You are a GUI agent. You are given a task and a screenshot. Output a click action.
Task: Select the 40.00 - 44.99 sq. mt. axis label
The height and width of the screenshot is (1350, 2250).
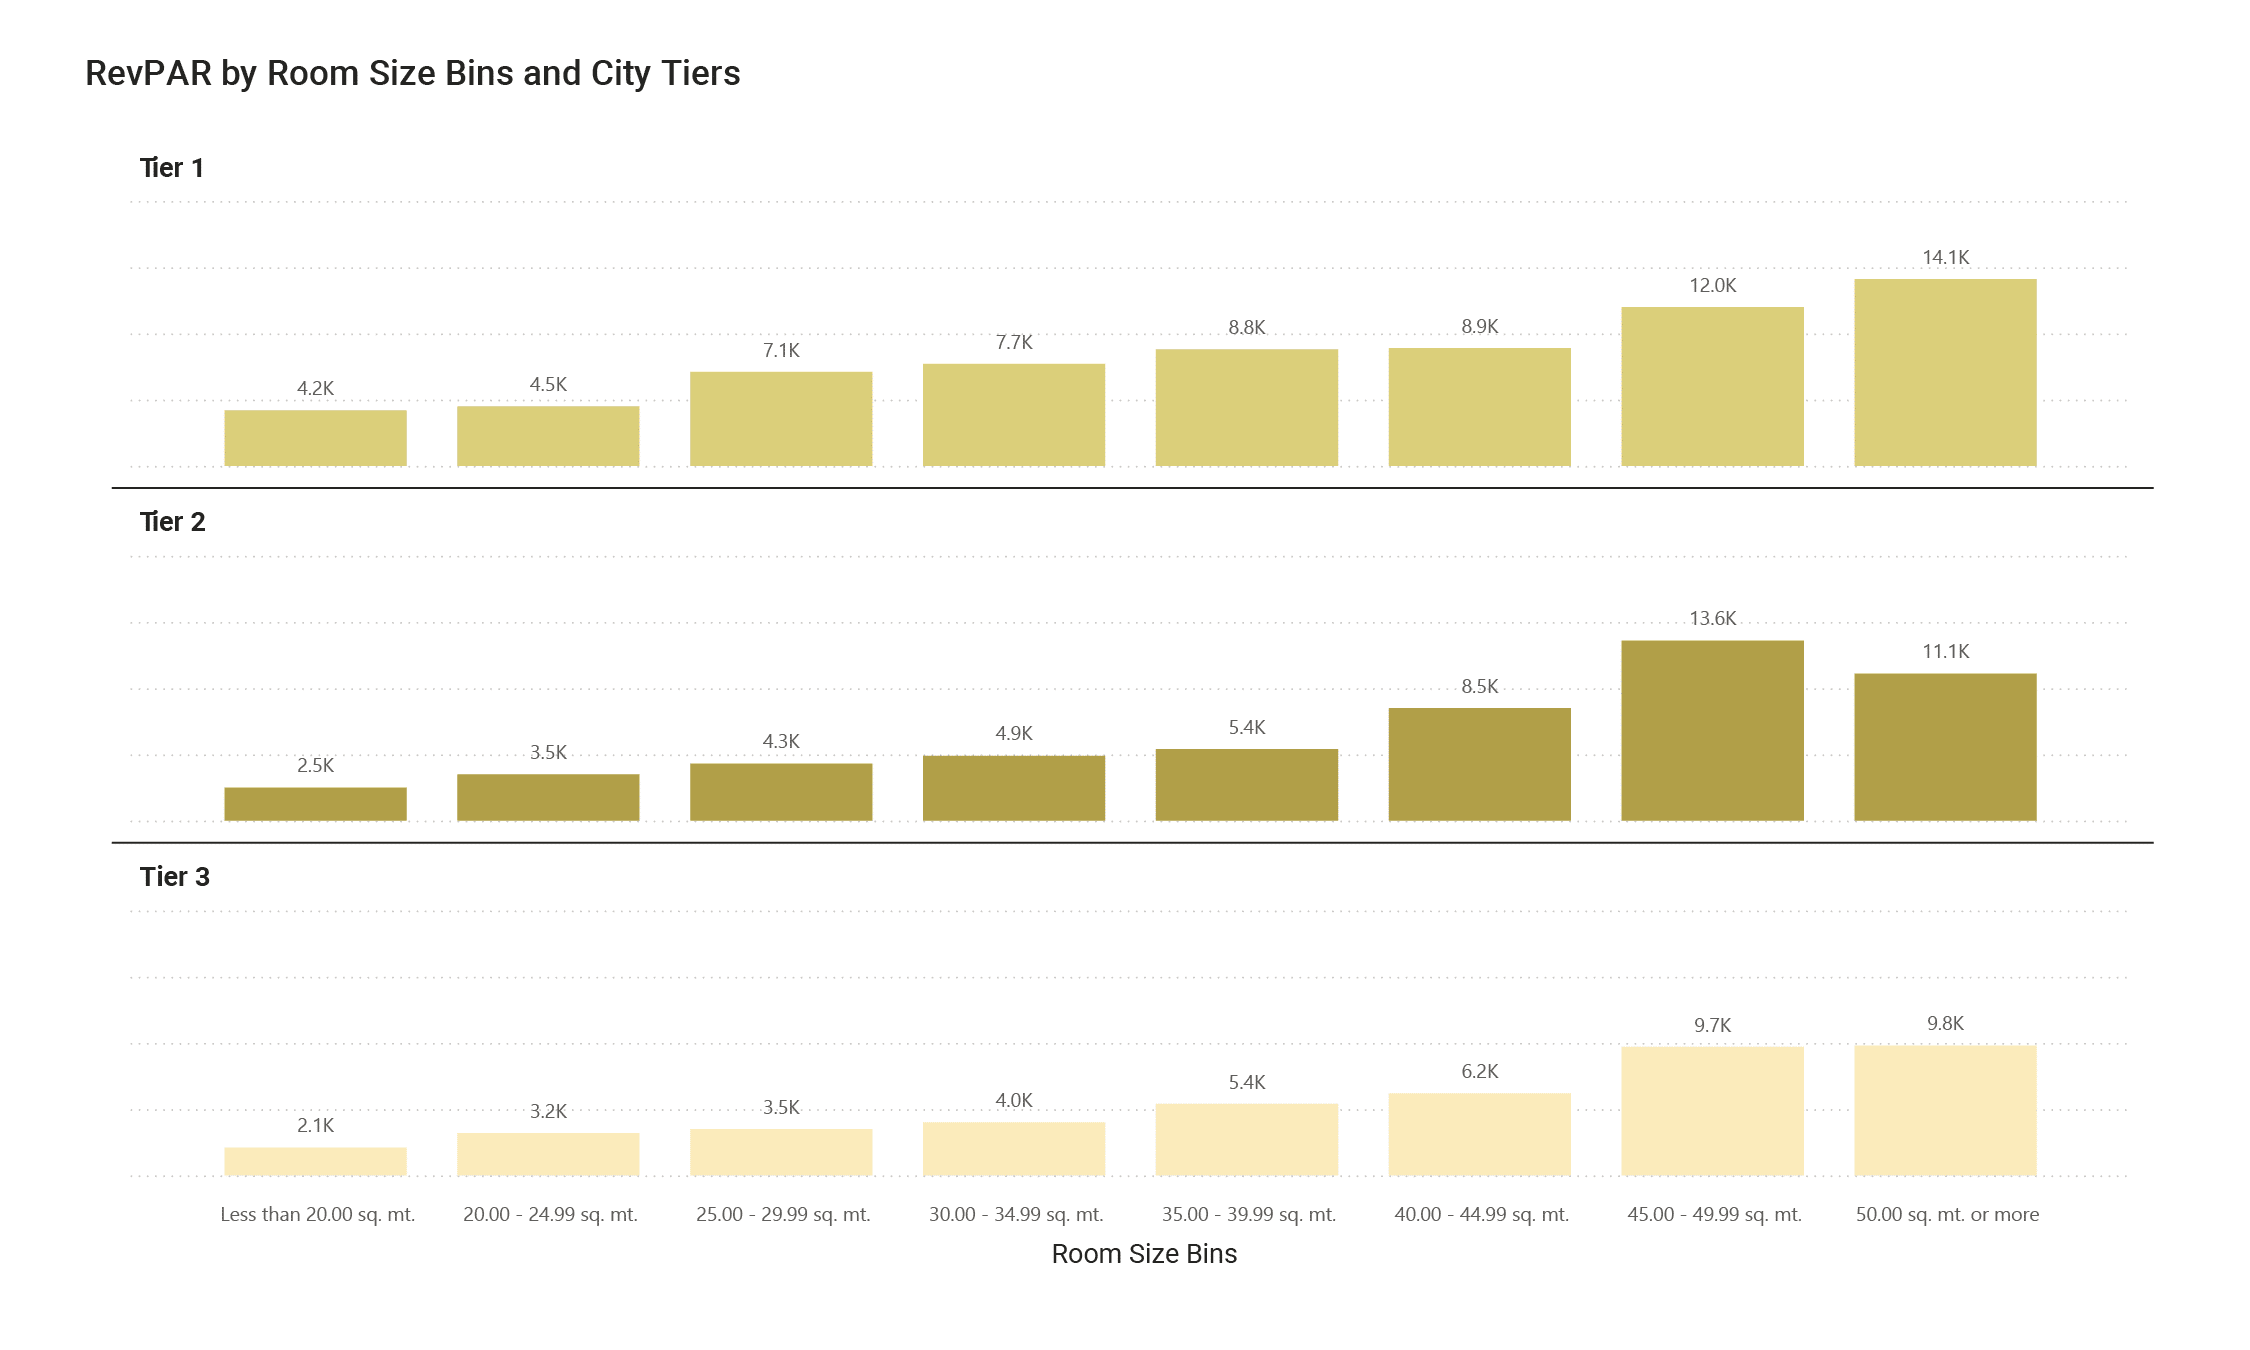coord(1481,1215)
